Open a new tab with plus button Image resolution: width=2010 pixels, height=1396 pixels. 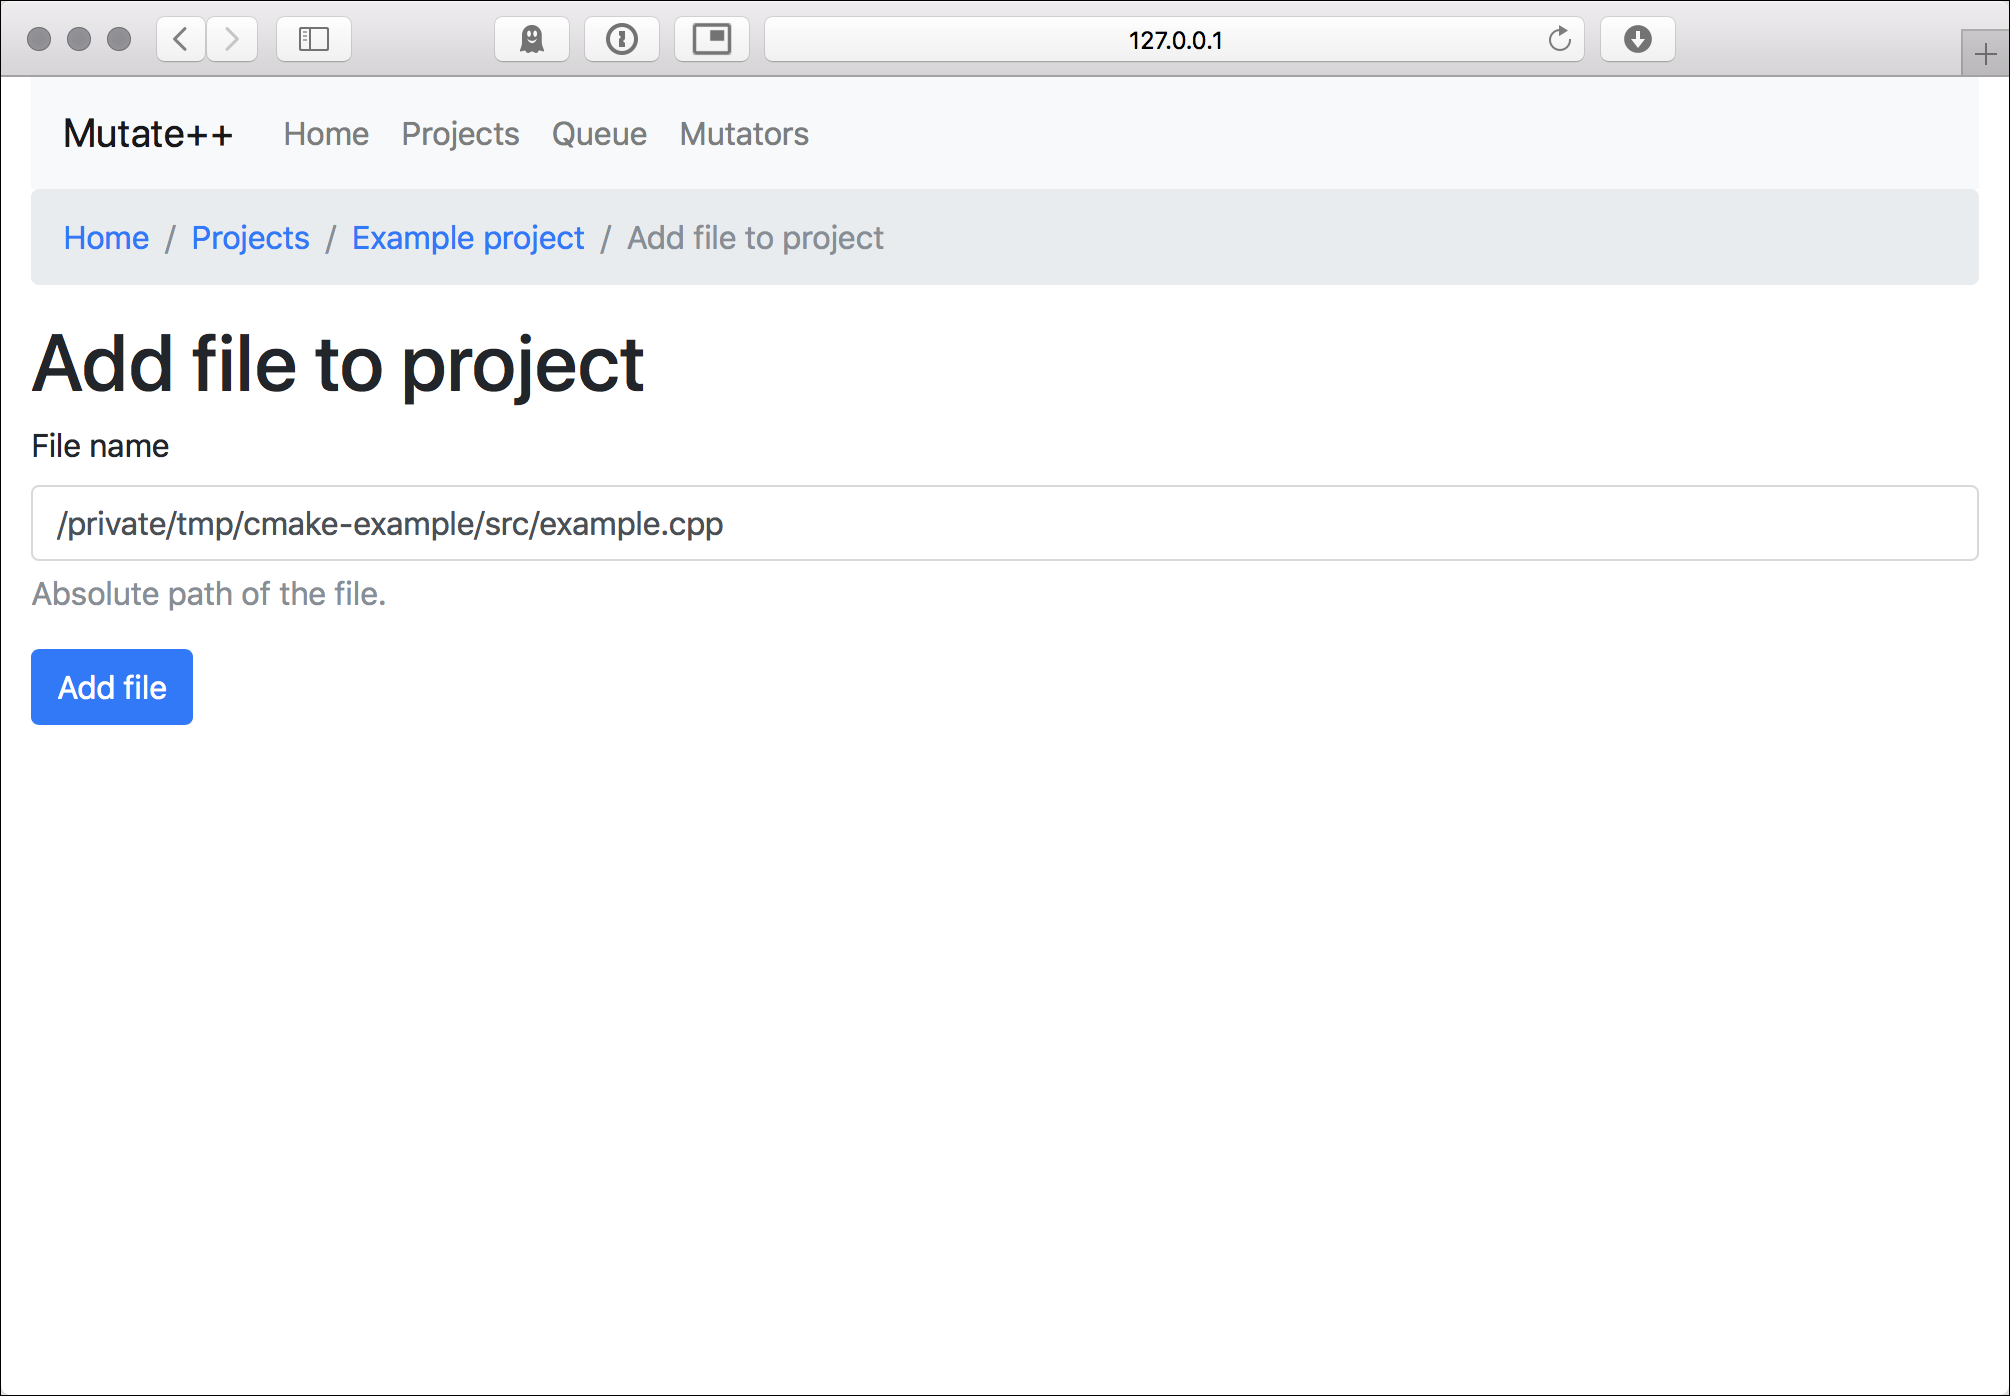(x=1985, y=54)
